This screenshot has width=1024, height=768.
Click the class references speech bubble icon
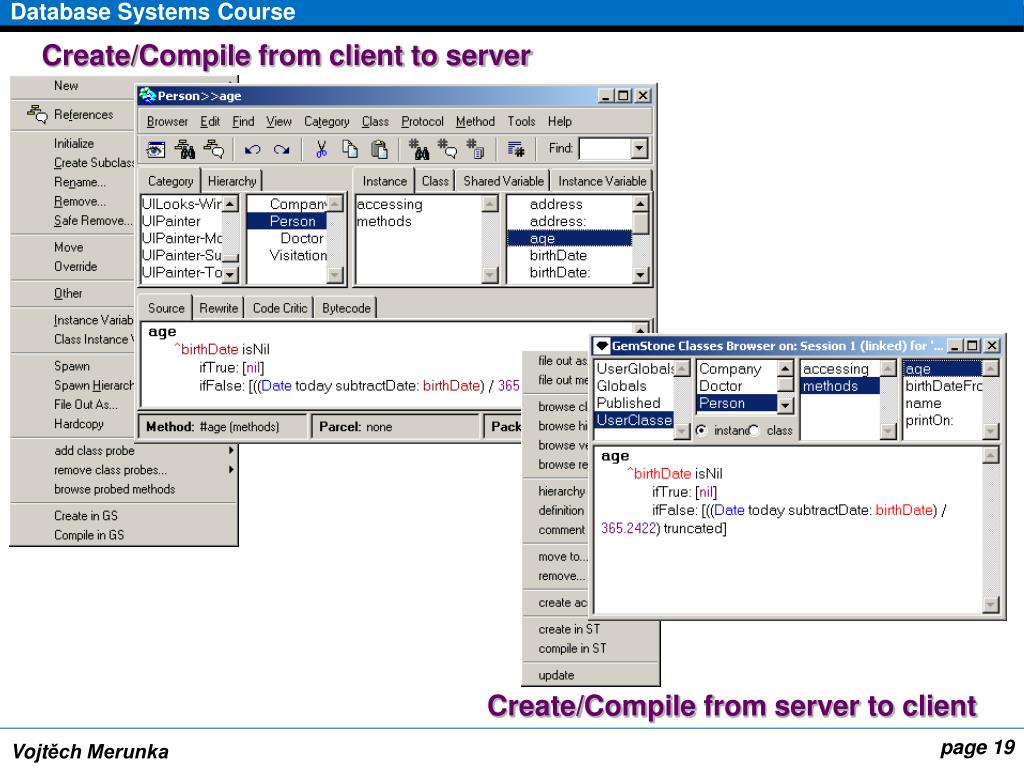pyautogui.click(x=214, y=150)
